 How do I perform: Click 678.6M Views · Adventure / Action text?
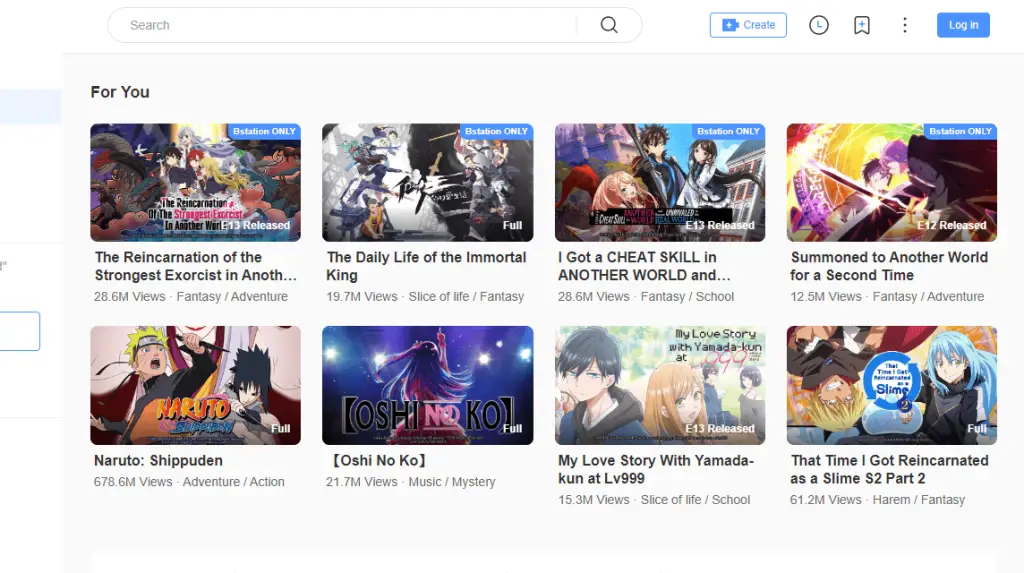(x=189, y=482)
